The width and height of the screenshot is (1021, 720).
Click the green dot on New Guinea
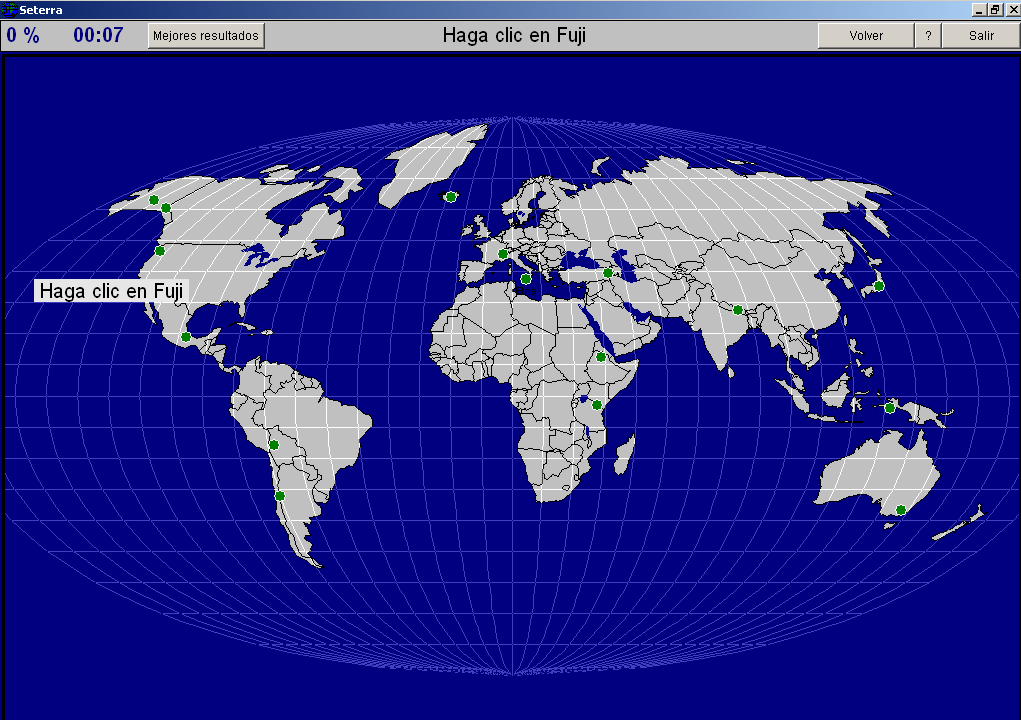coord(889,408)
